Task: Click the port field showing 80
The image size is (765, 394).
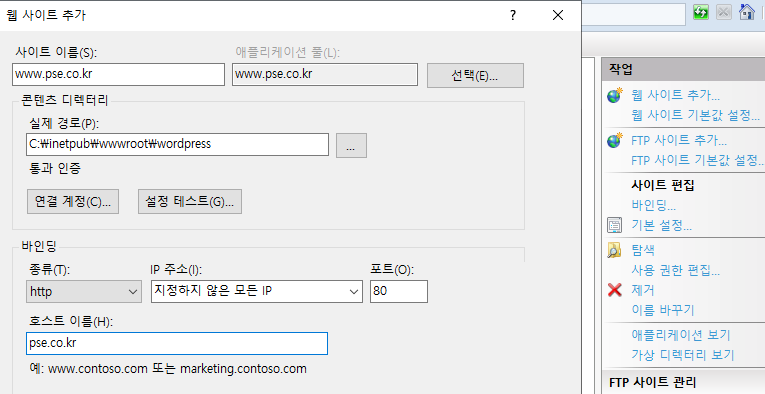Action: (x=399, y=292)
